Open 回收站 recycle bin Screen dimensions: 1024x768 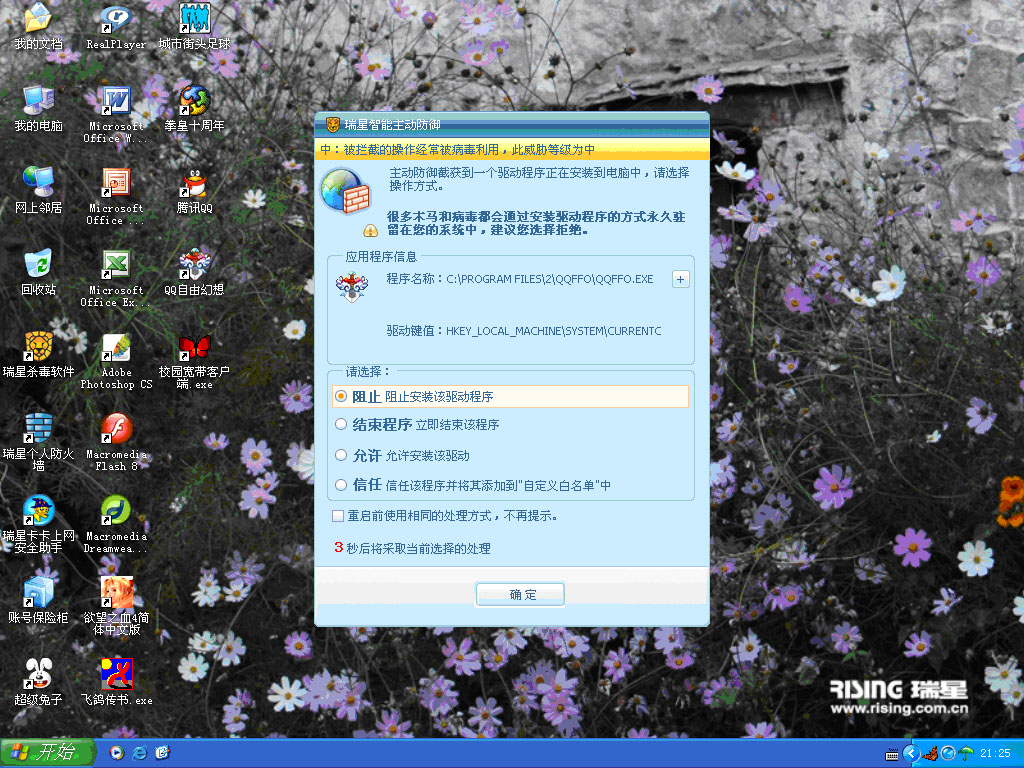38,272
